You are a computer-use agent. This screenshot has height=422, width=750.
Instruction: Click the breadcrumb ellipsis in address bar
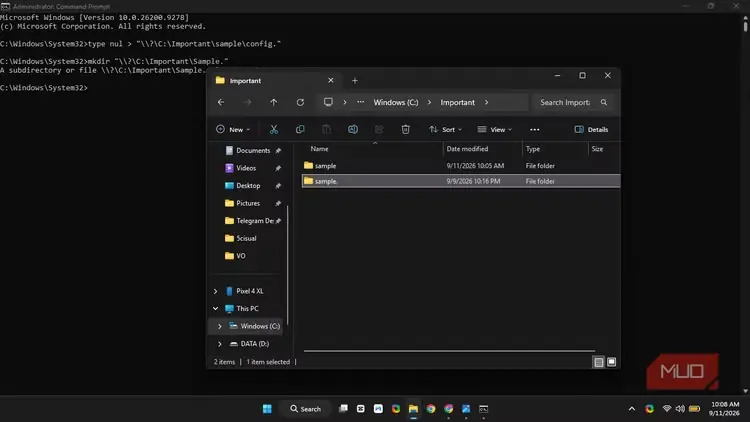pos(361,102)
